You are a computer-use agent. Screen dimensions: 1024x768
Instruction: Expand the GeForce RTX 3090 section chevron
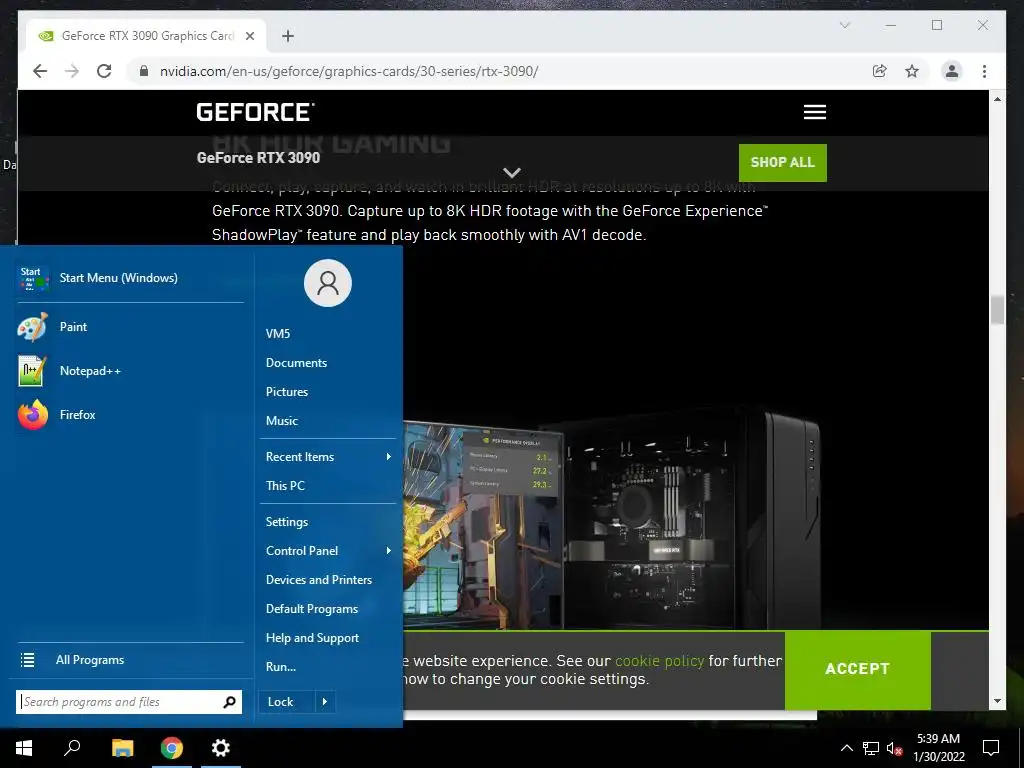coord(512,172)
